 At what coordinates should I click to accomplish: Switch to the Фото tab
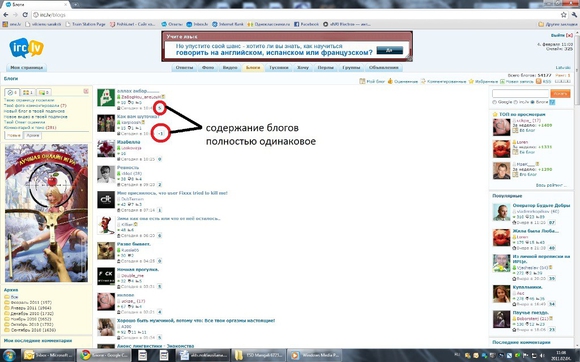[x=208, y=68]
